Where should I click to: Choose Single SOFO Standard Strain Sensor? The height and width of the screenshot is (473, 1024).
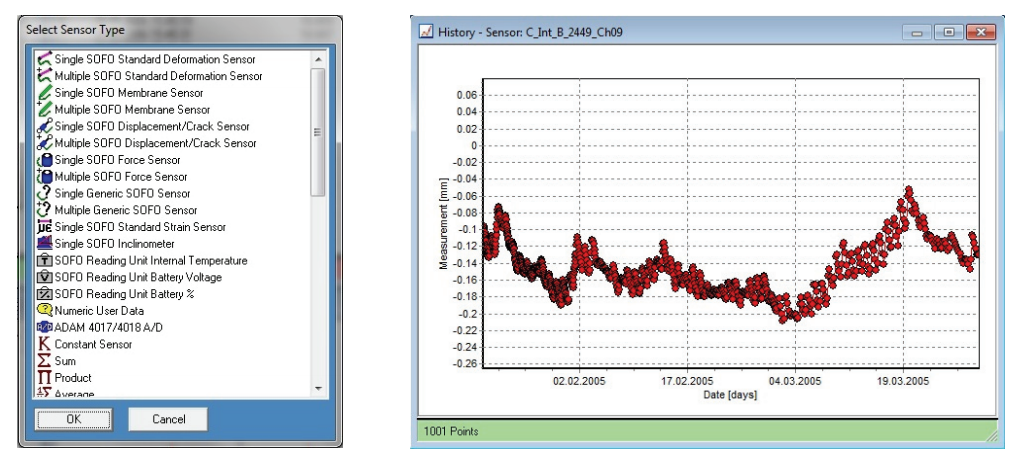[x=140, y=227]
